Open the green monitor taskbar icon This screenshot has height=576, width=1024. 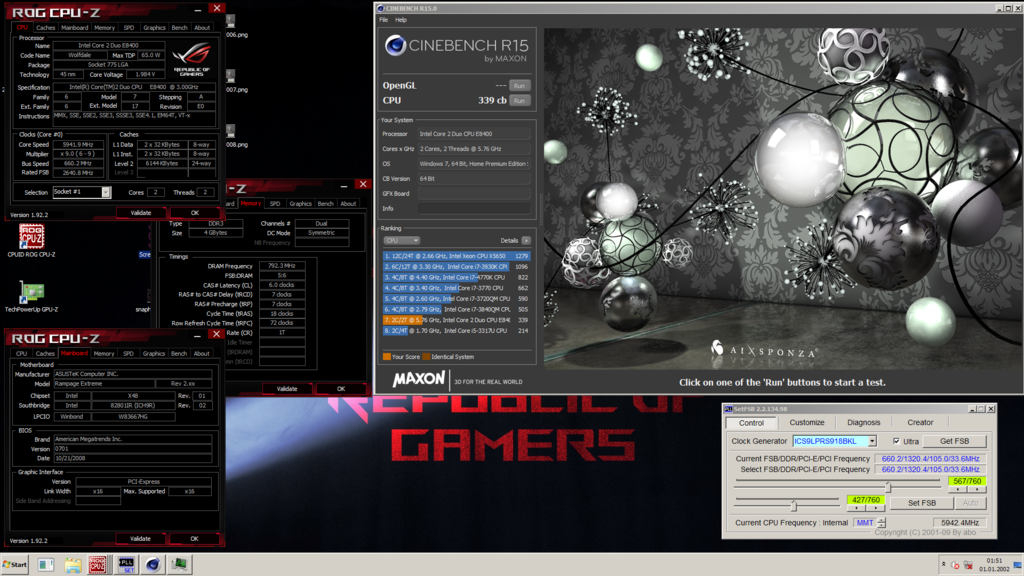pos(180,564)
